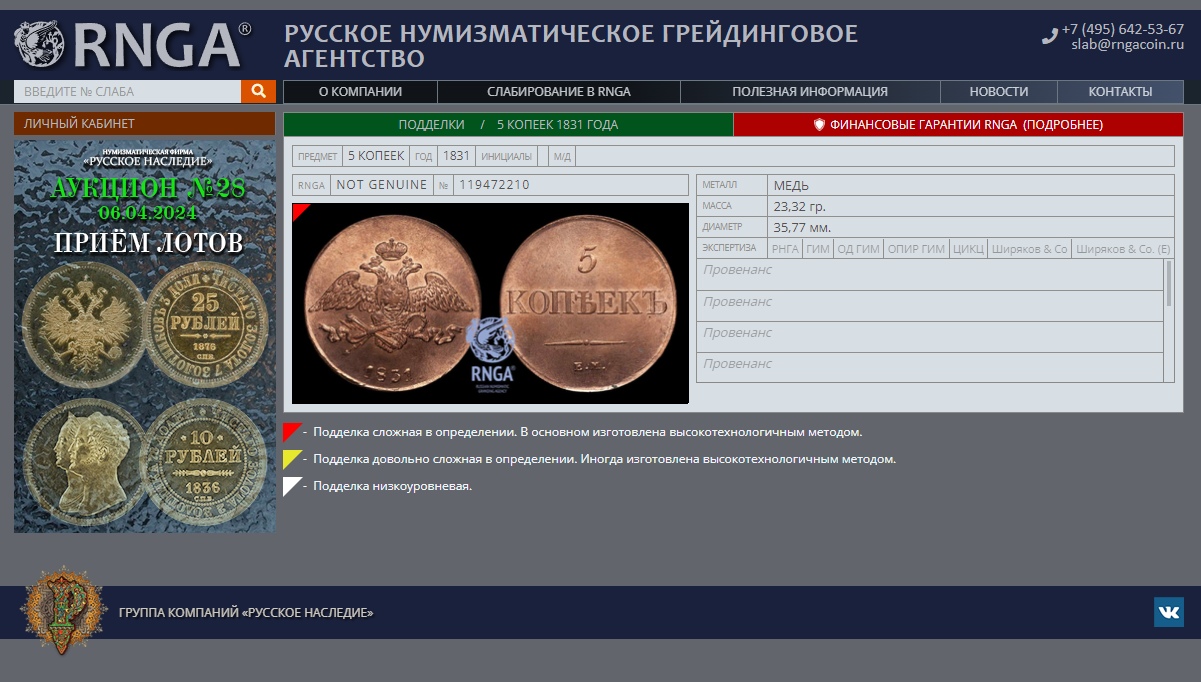Click the phone icon beside the number
Image resolution: width=1201 pixels, height=682 pixels.
click(x=1049, y=37)
